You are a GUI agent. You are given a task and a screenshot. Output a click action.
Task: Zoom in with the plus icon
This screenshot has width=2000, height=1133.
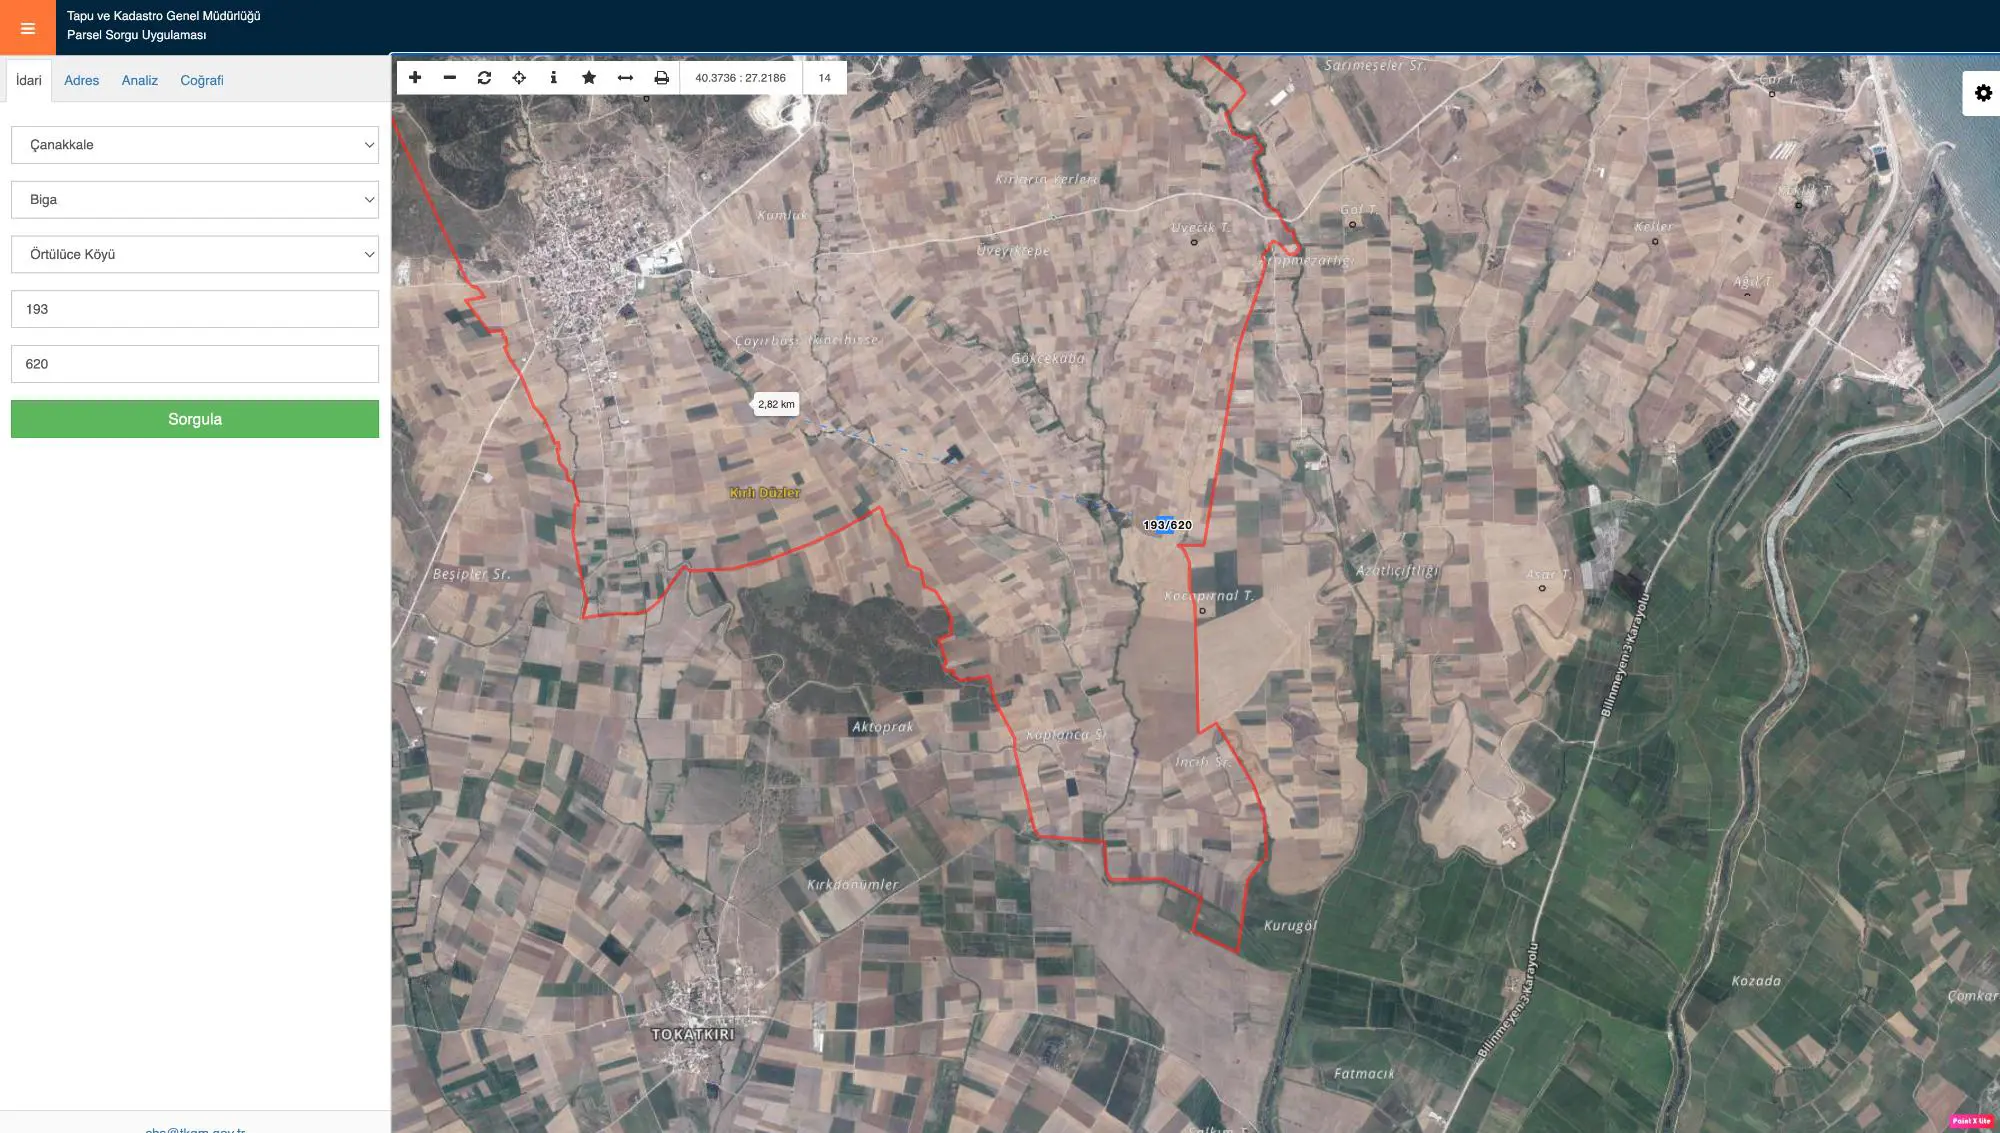(415, 77)
